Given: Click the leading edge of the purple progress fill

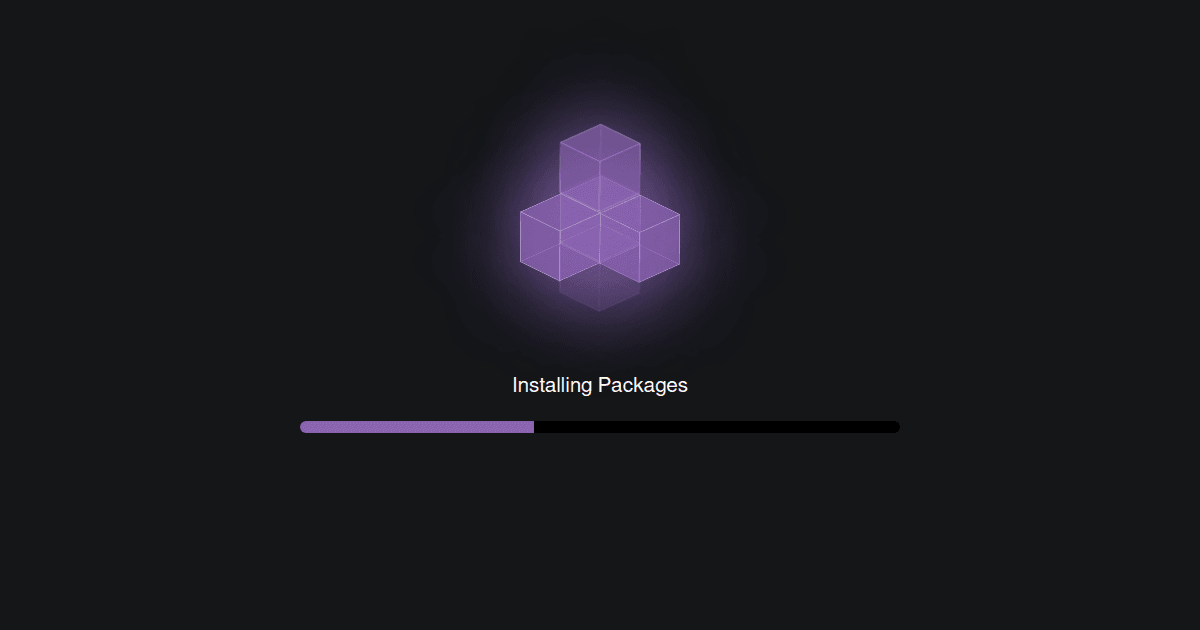Looking at the screenshot, I should click(x=532, y=427).
